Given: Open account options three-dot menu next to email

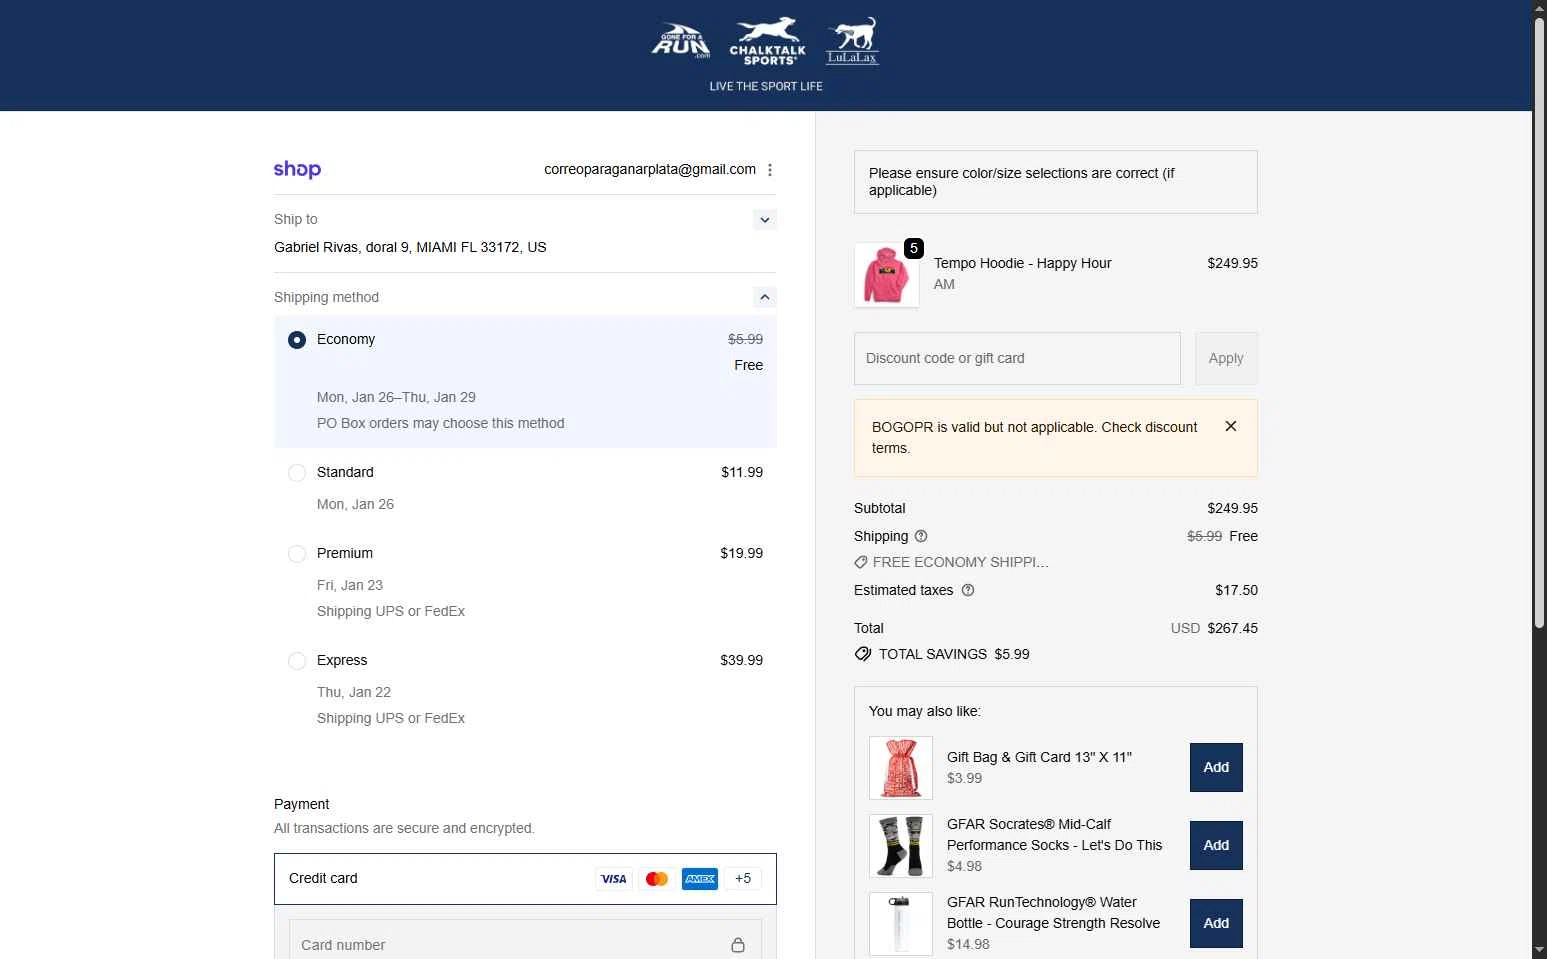Looking at the screenshot, I should pyautogui.click(x=770, y=170).
